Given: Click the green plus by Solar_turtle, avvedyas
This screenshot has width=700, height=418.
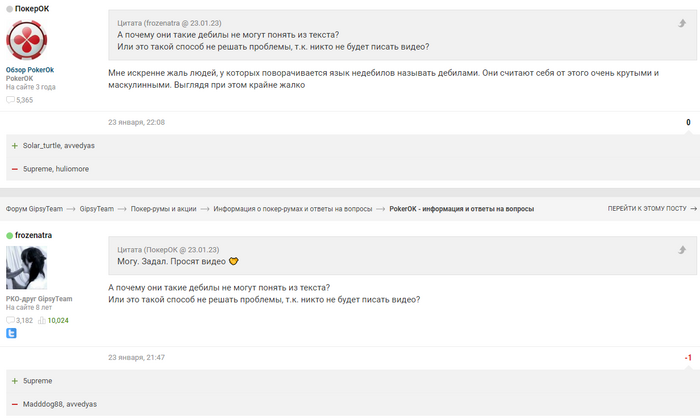Looking at the screenshot, I should click(14, 145).
